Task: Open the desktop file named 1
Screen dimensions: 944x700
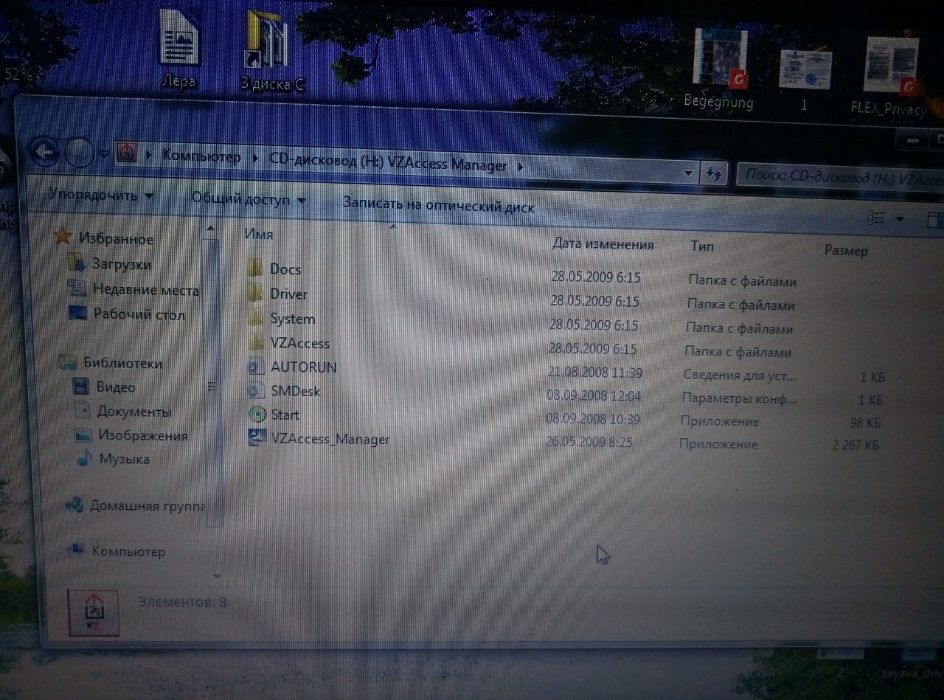Action: coord(804,81)
